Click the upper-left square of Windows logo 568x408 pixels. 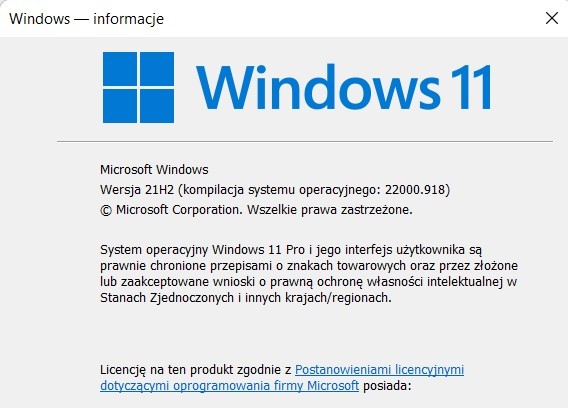click(120, 69)
